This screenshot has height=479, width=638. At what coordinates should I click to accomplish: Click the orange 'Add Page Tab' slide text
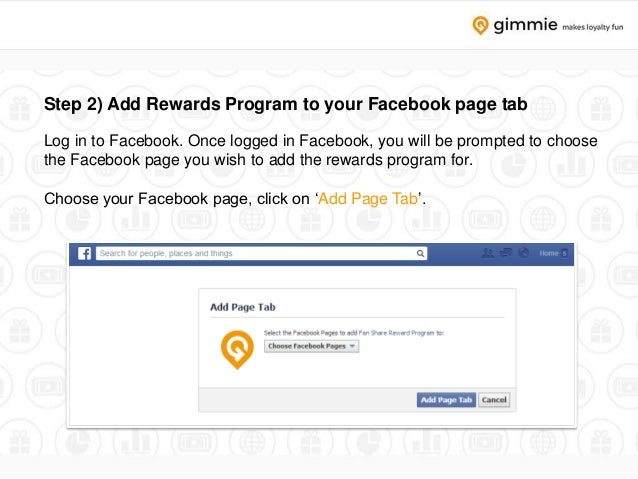368,199
